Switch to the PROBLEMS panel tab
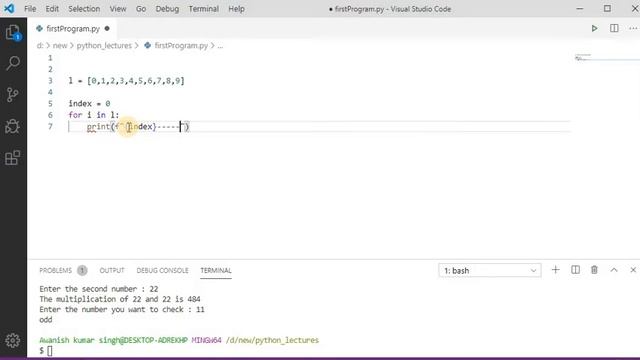Image resolution: width=640 pixels, height=360 pixels. tap(56, 270)
